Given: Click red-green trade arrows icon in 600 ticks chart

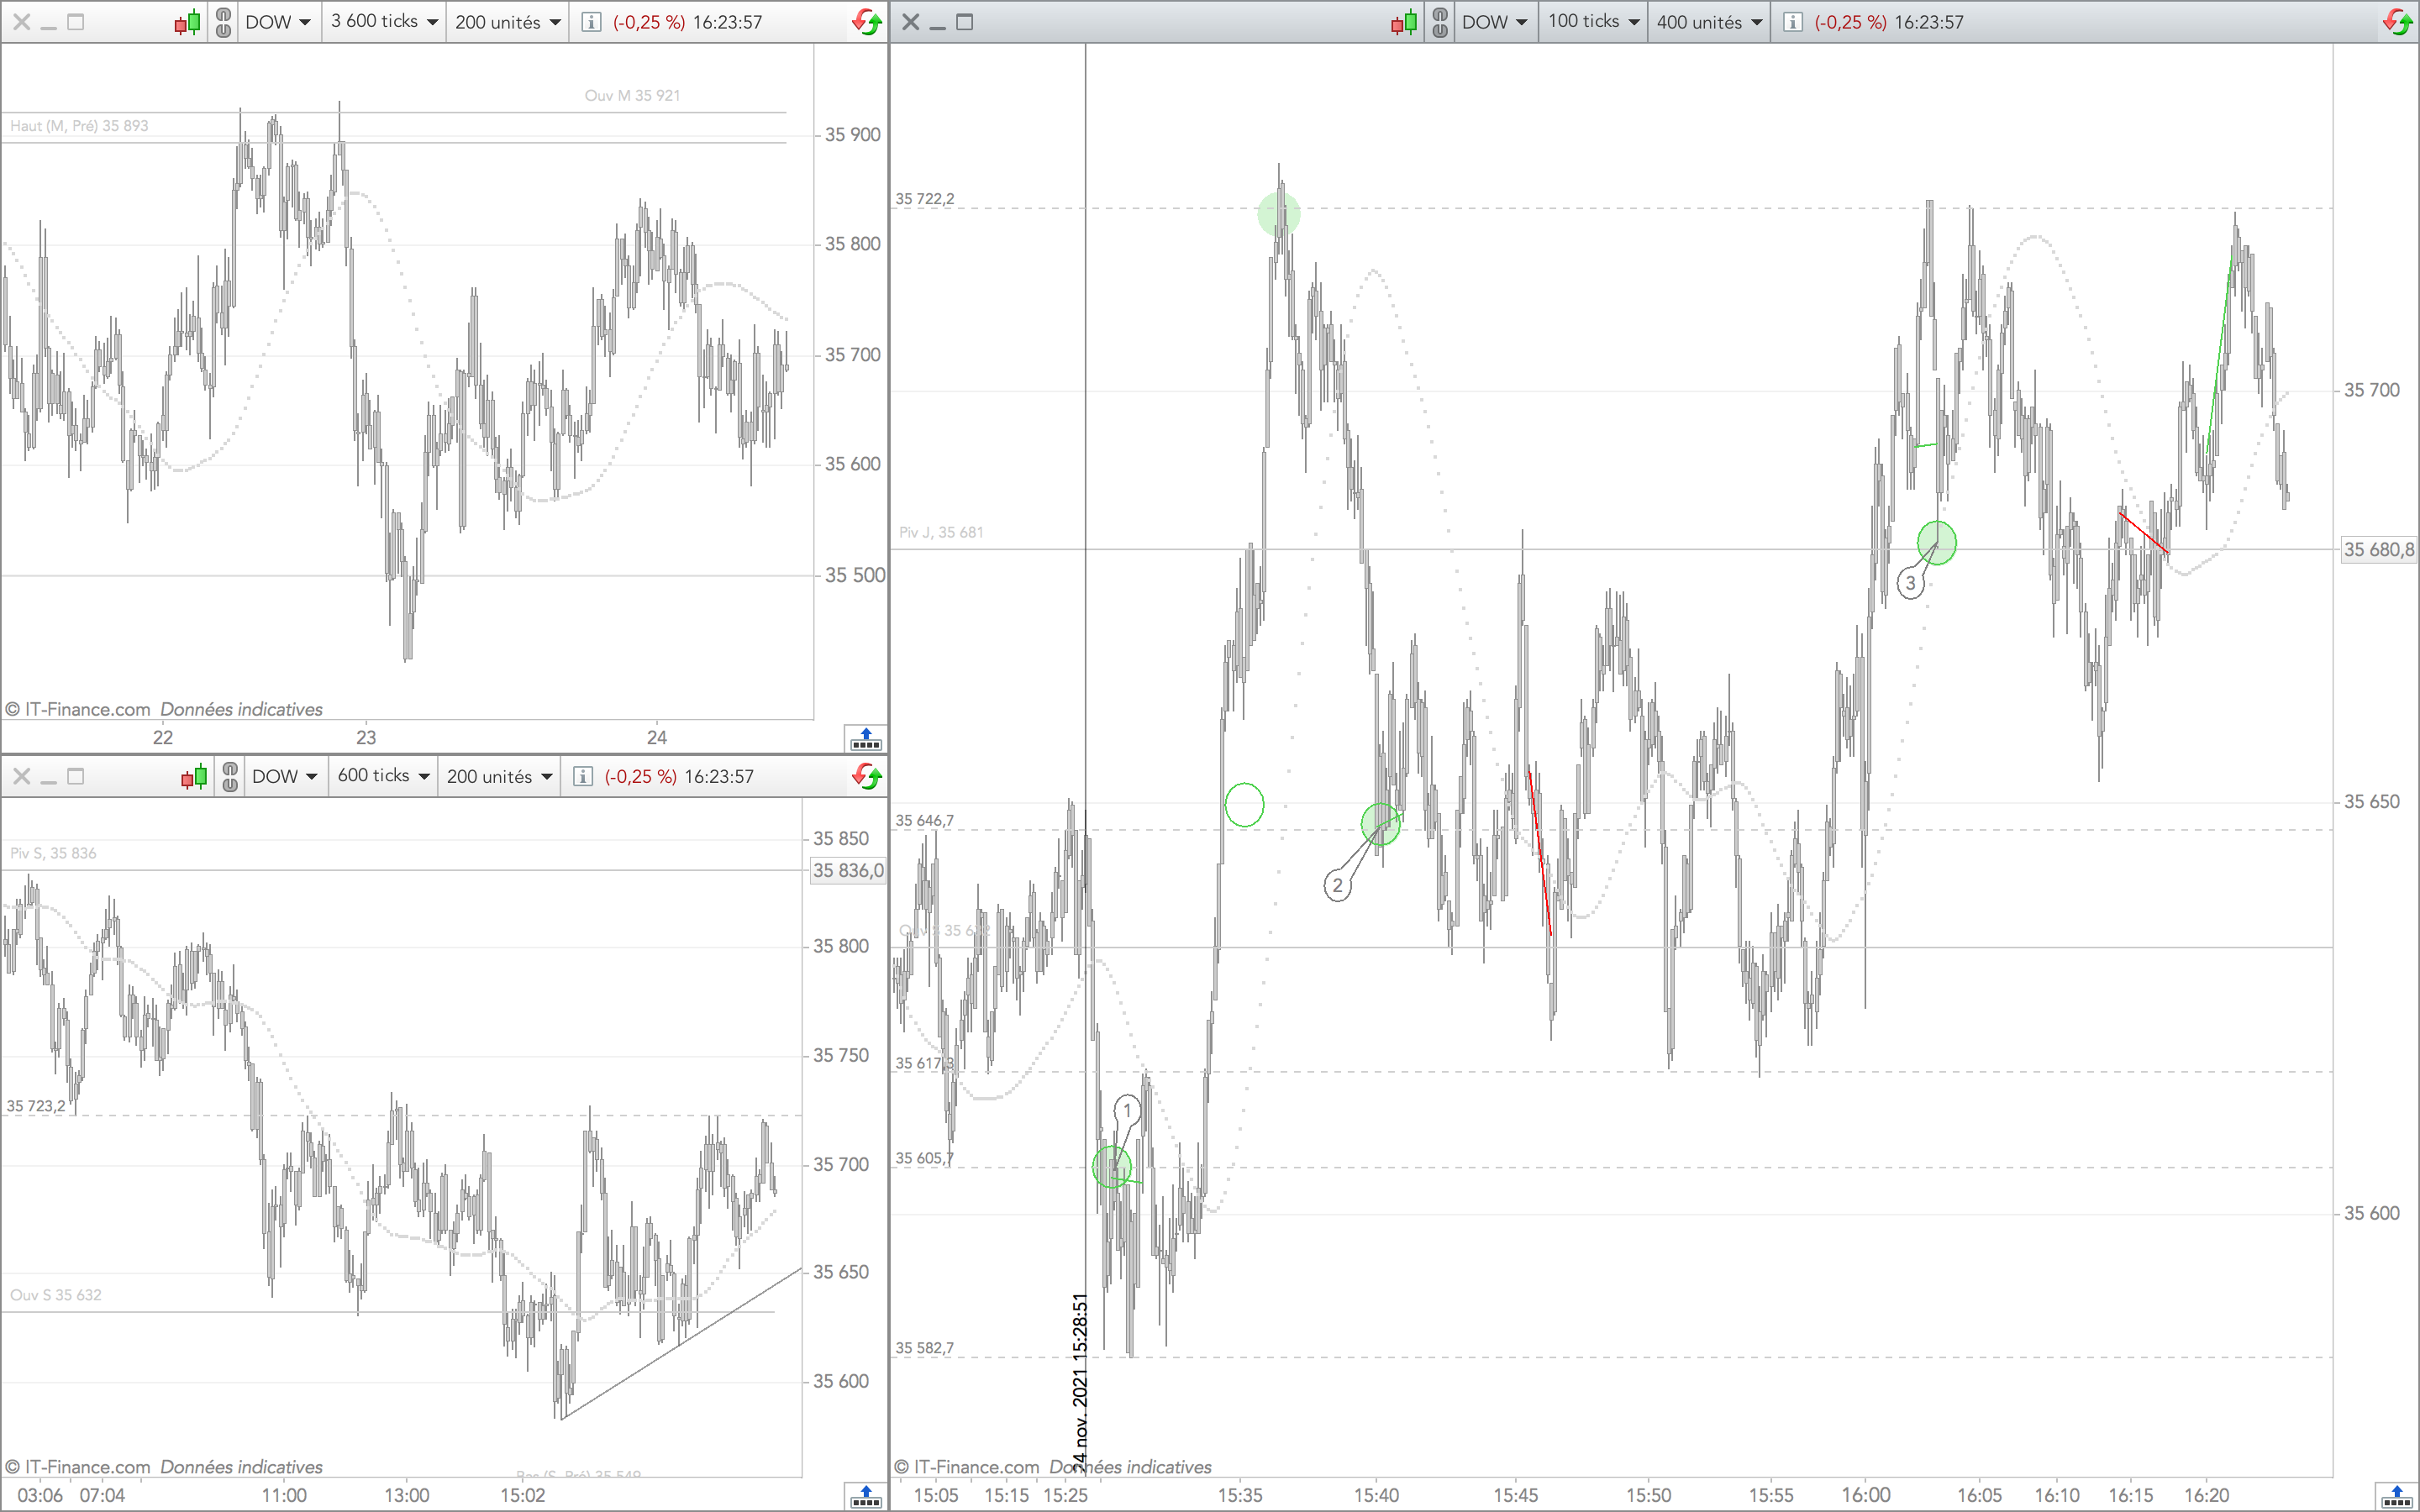Looking at the screenshot, I should coord(867,776).
